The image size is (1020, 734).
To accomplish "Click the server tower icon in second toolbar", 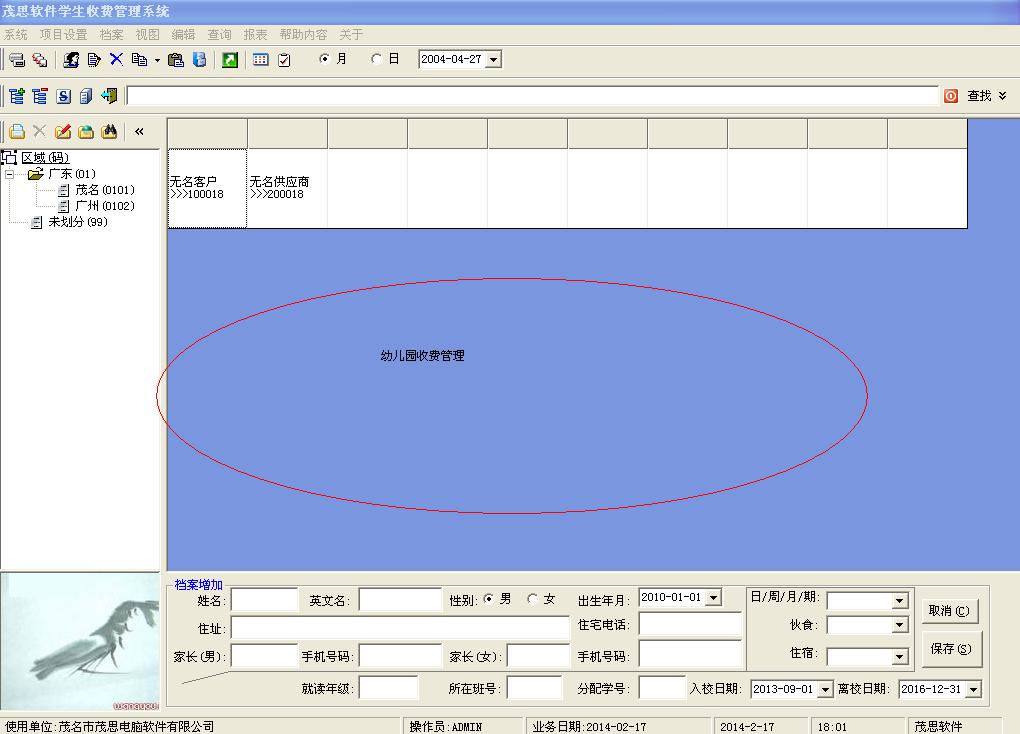I will (x=86, y=96).
